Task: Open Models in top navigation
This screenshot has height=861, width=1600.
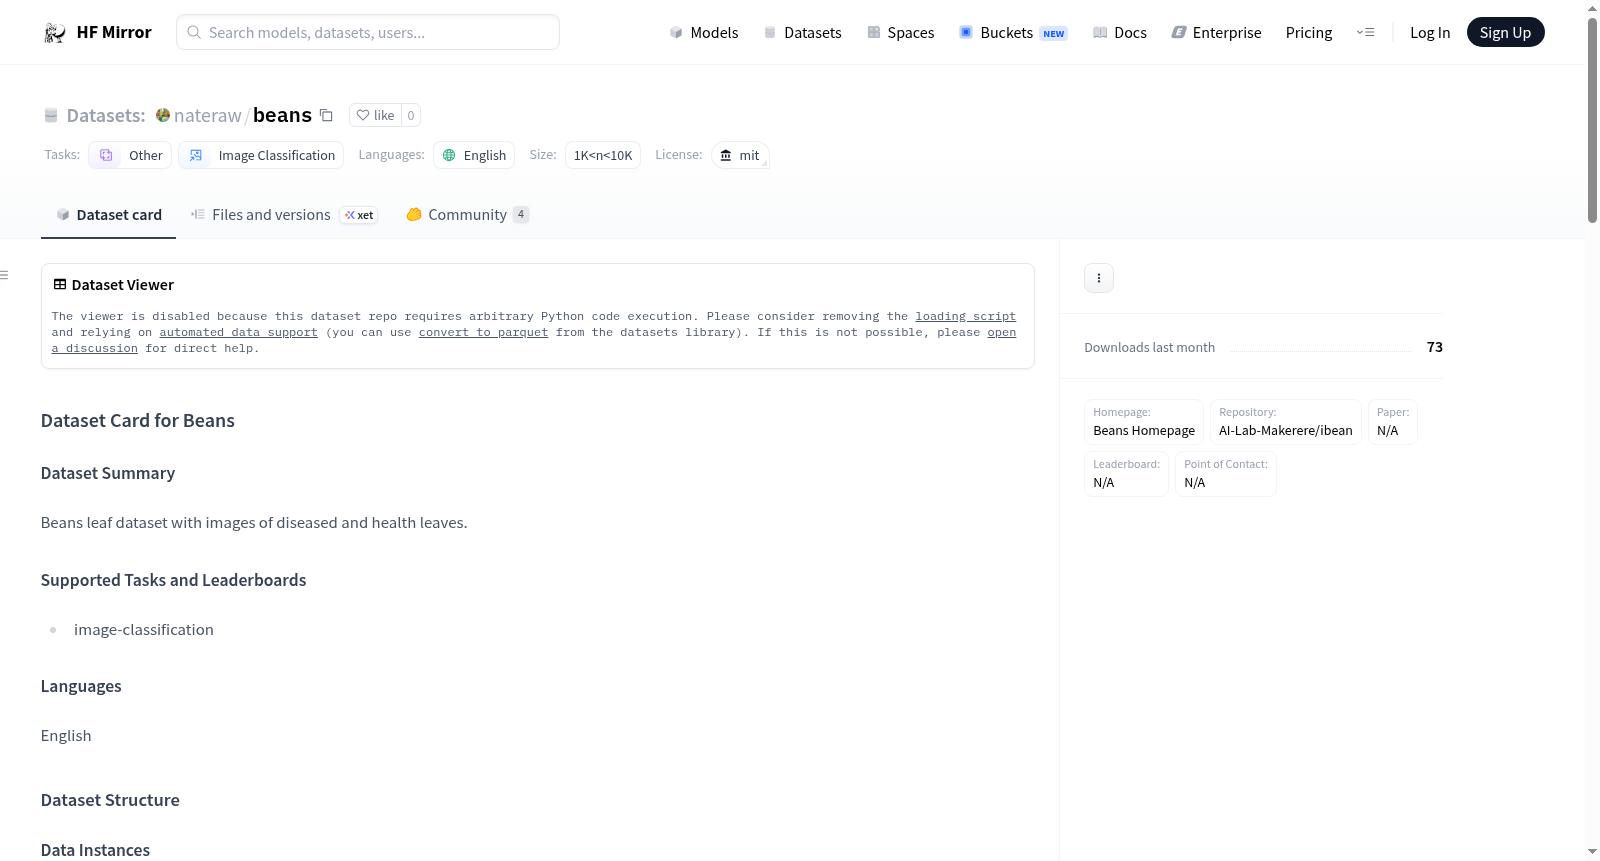Action: click(x=704, y=32)
